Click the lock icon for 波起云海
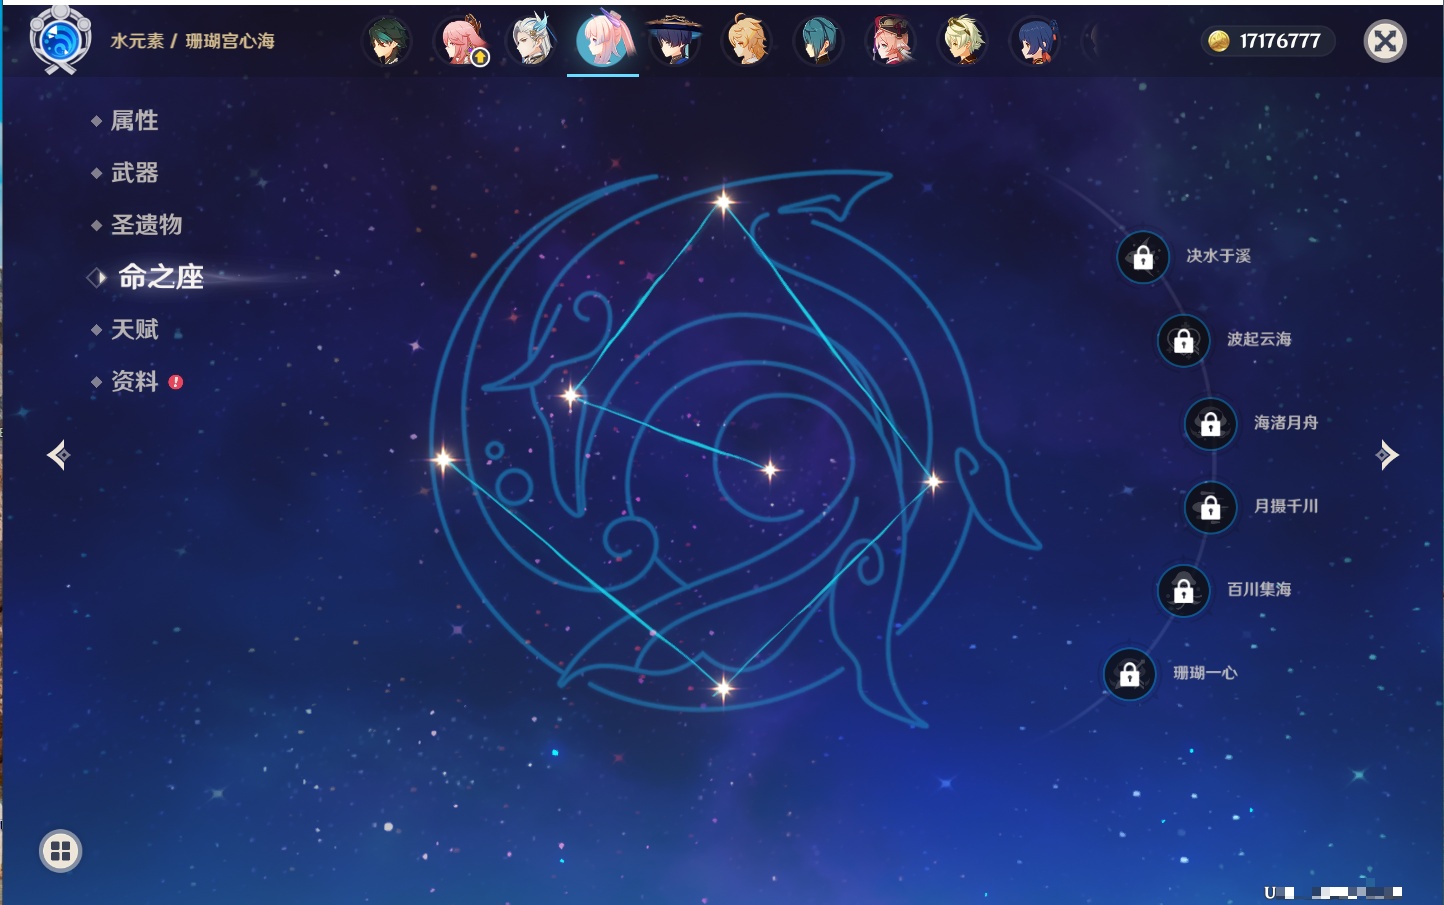This screenshot has height=905, width=1444. 1183,341
